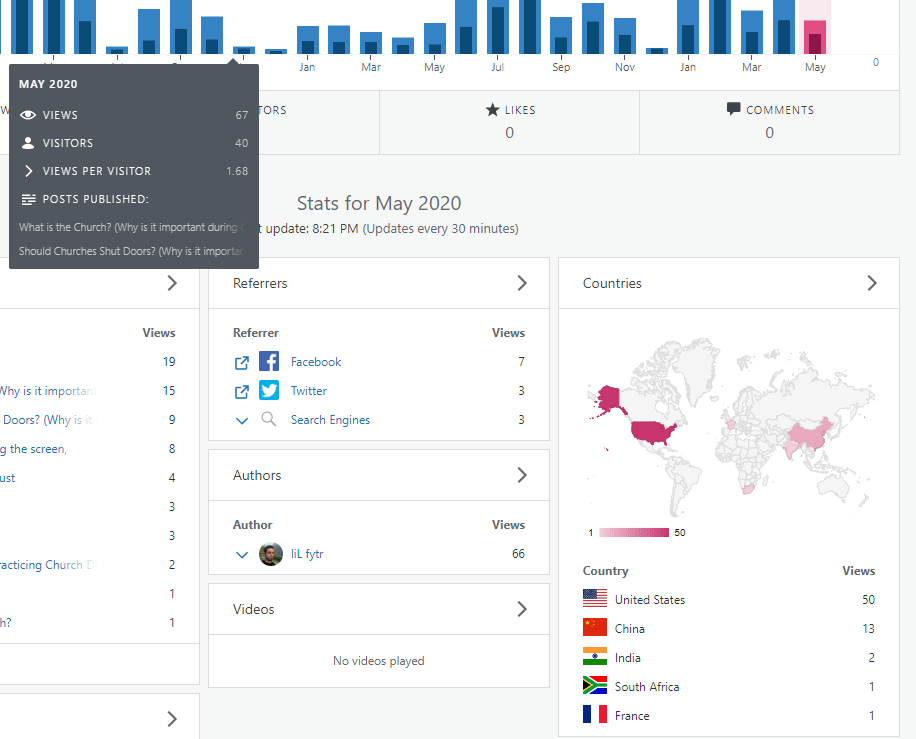Select the Likes stats tab
Screen dimensions: 916x739
(x=509, y=121)
